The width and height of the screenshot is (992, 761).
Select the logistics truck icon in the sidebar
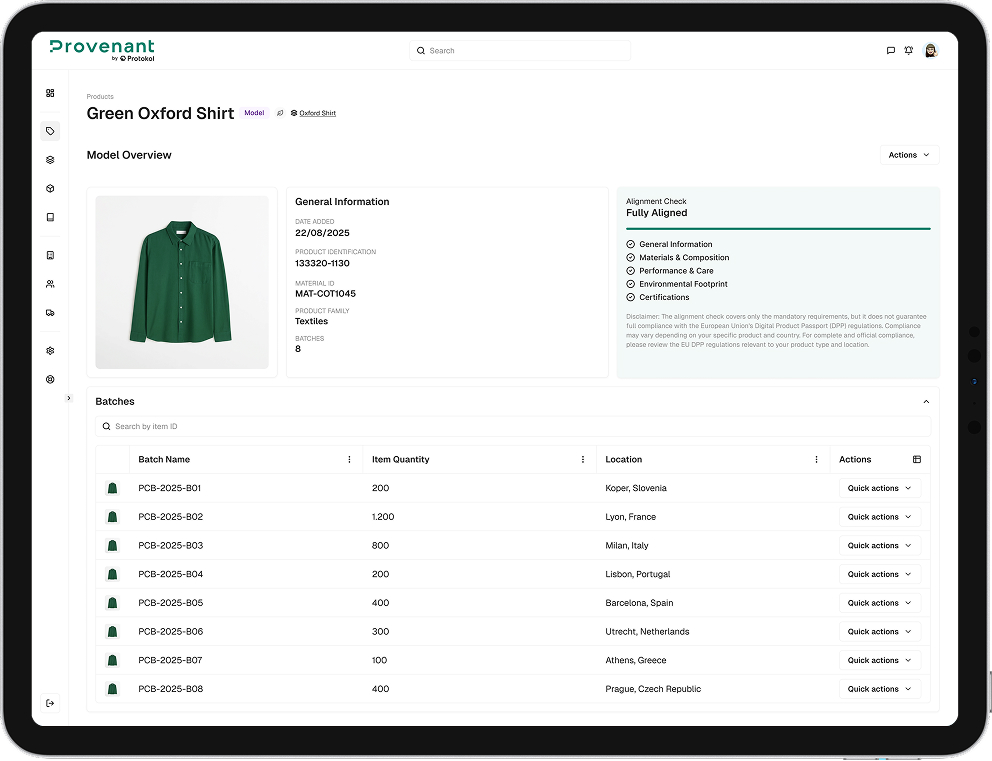pyautogui.click(x=49, y=313)
